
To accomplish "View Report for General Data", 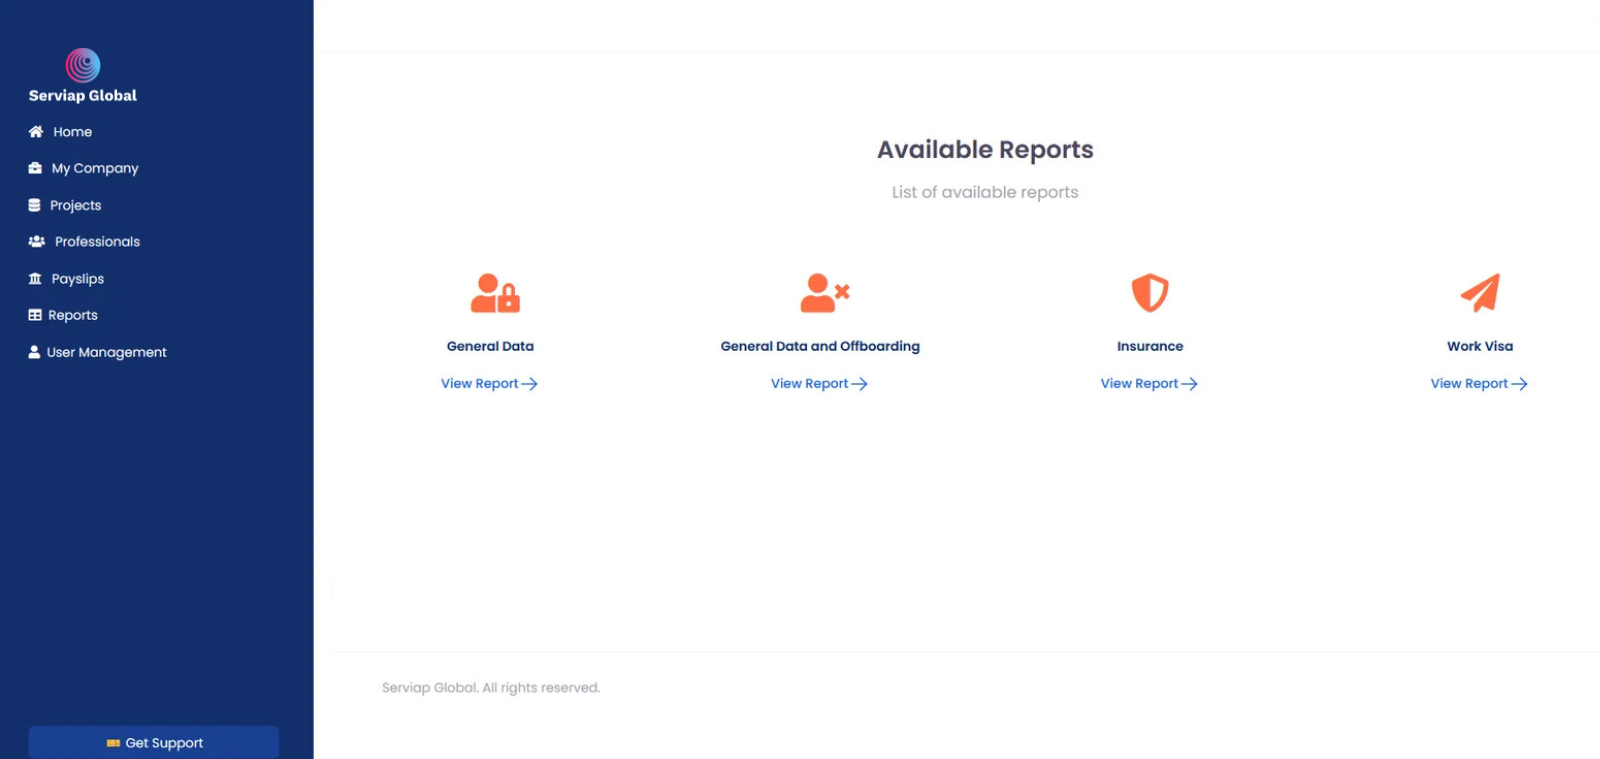I will tap(489, 384).
